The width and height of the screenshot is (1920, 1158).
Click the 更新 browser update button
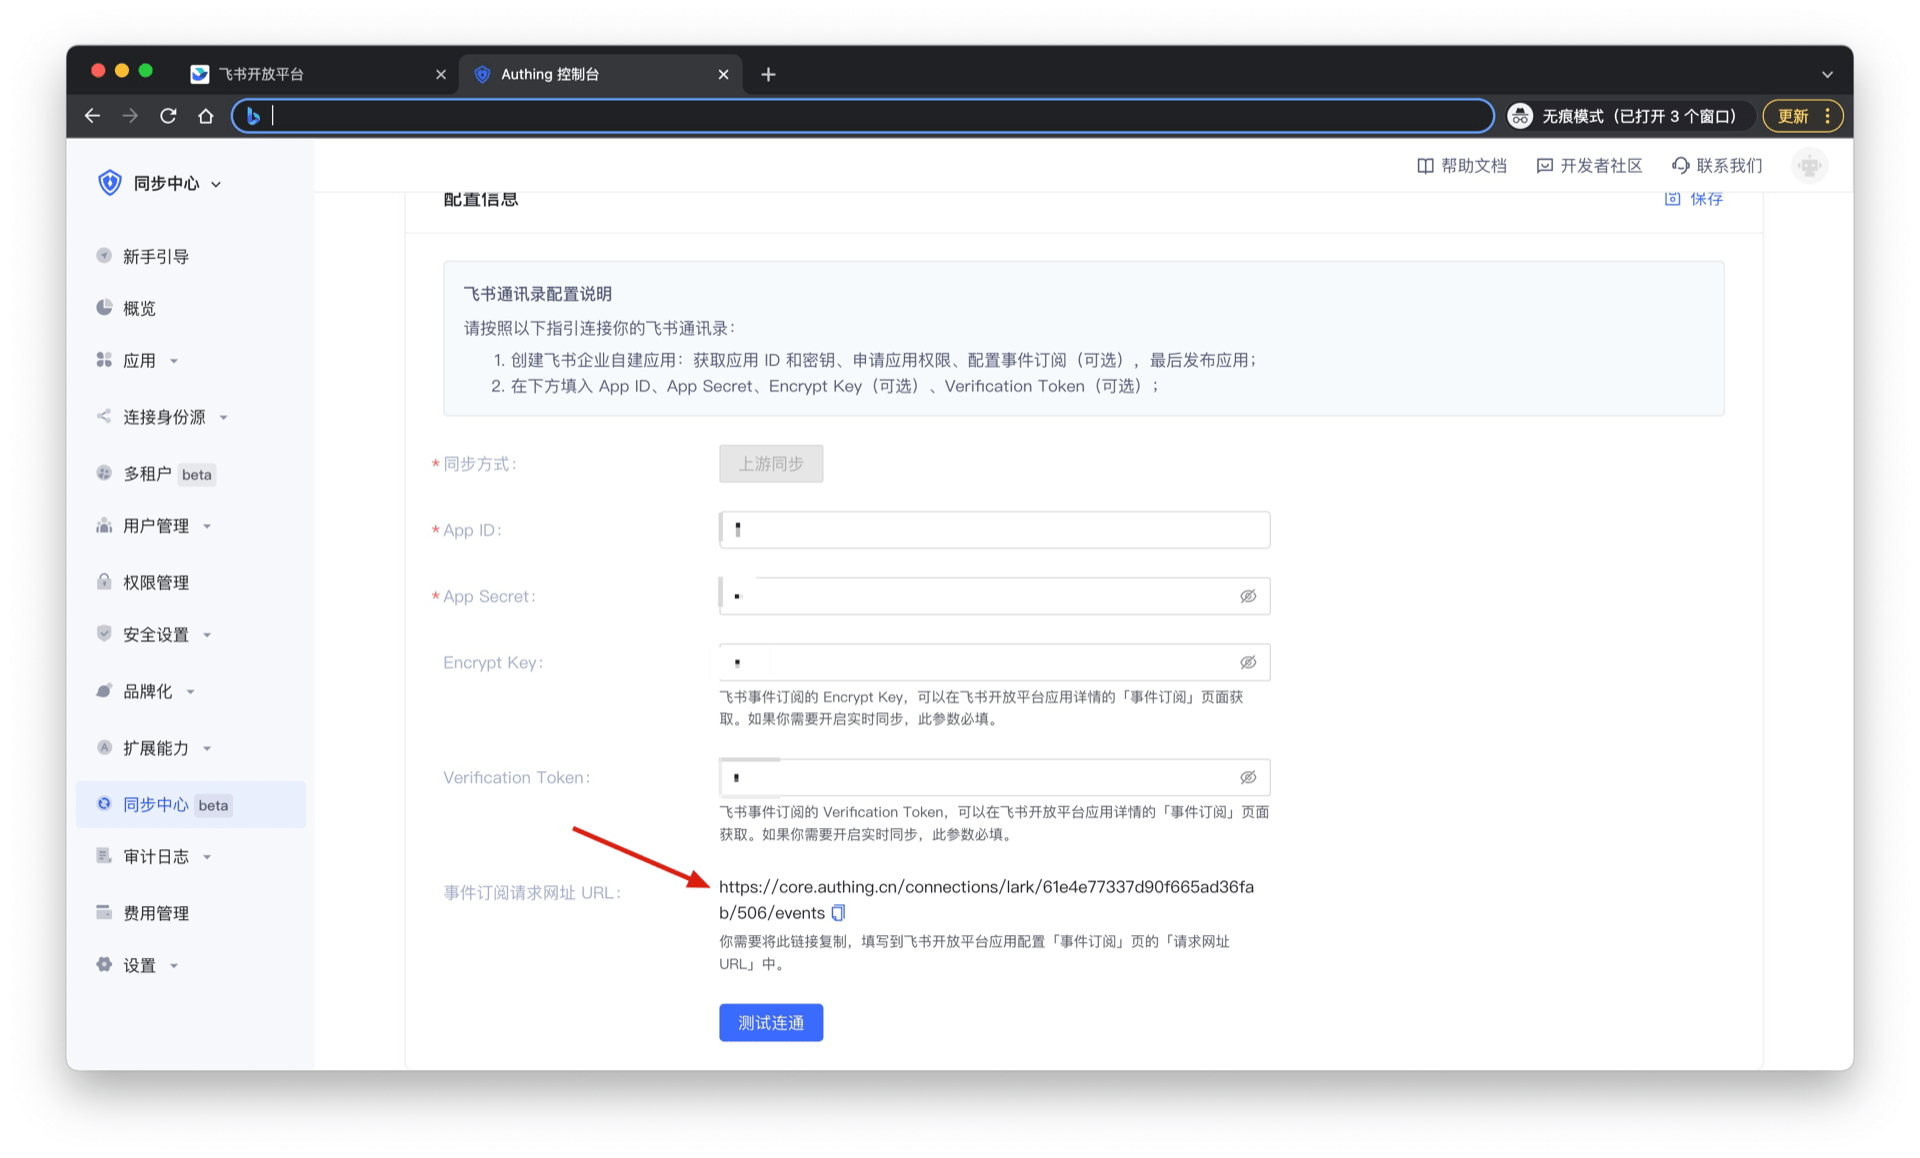[x=1792, y=116]
